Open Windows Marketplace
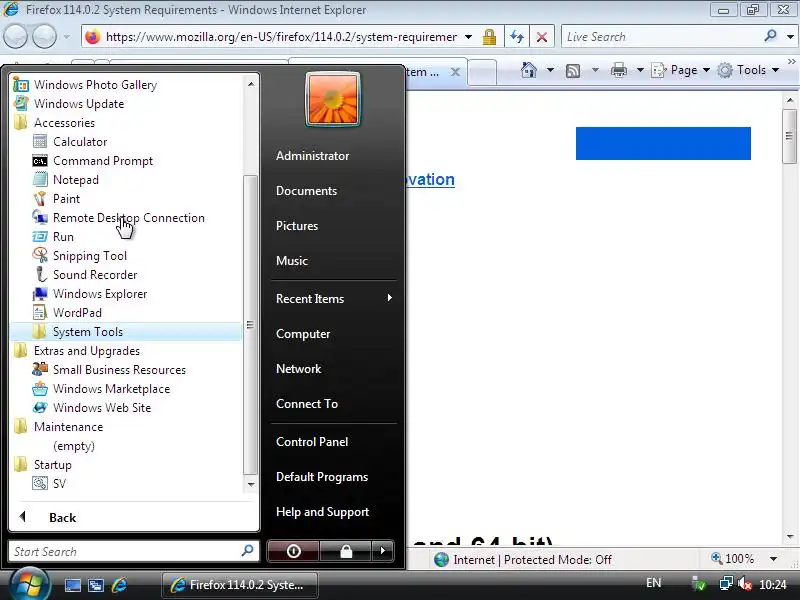The image size is (800, 600). [x=111, y=389]
